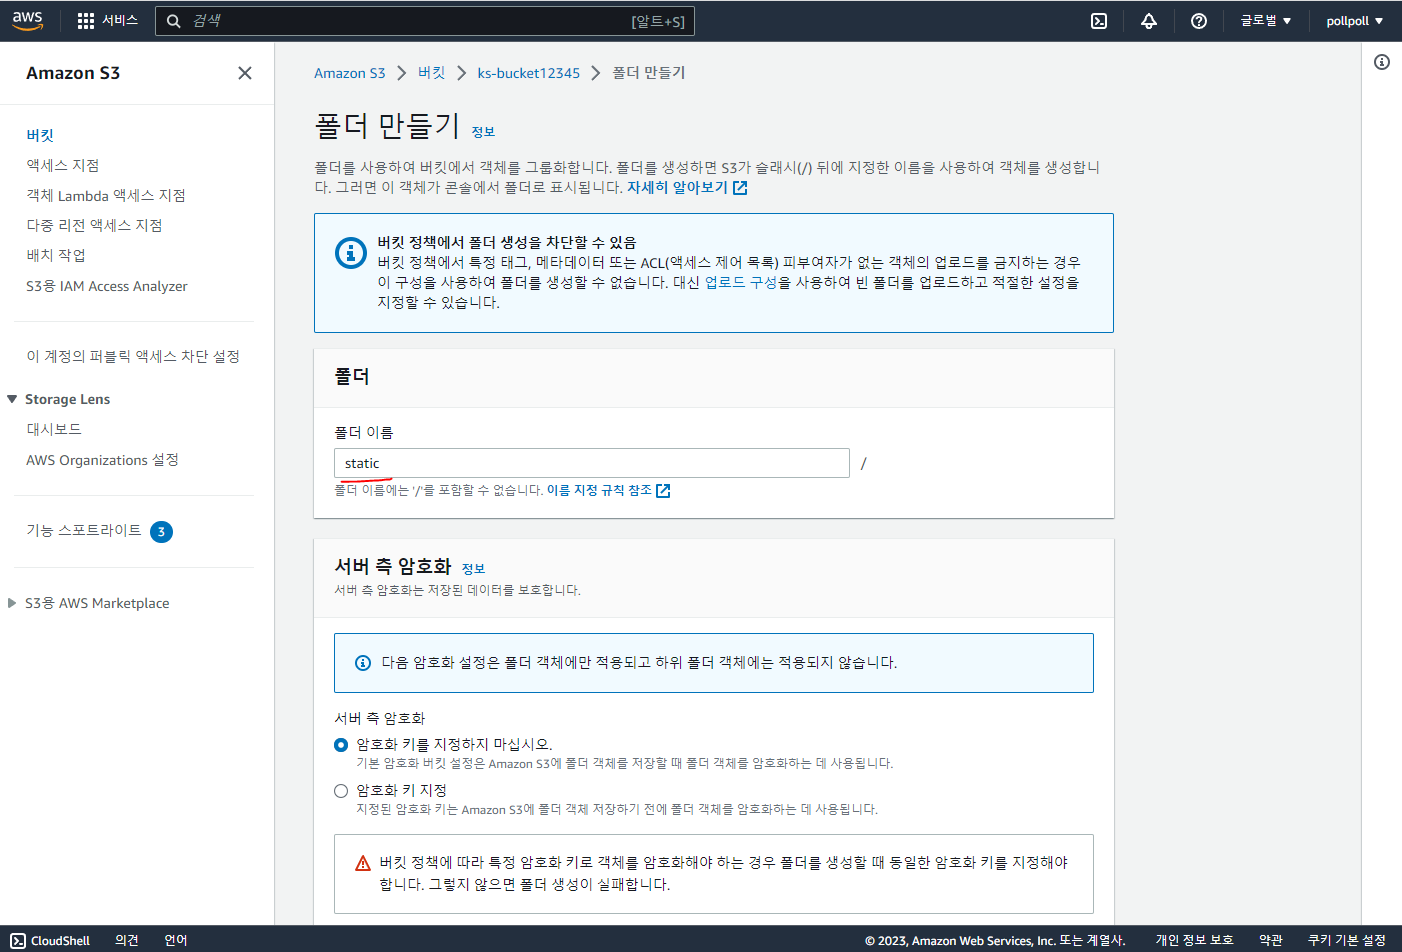Open the info panel icon at right edge

1382,62
